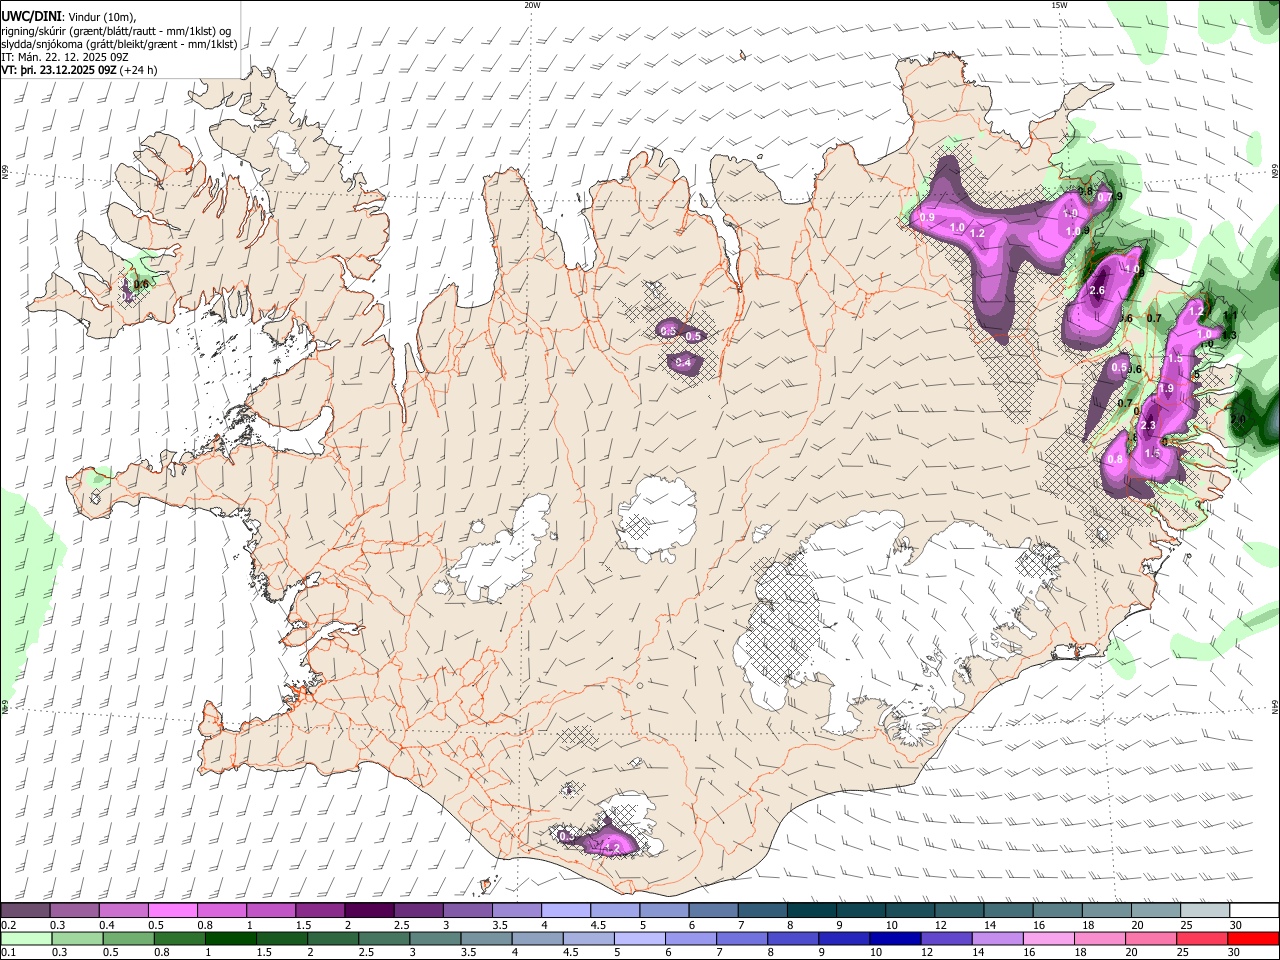This screenshot has height=960, width=1280.
Task: Click the 2.3 snowfall value on the map
Action: [1148, 426]
